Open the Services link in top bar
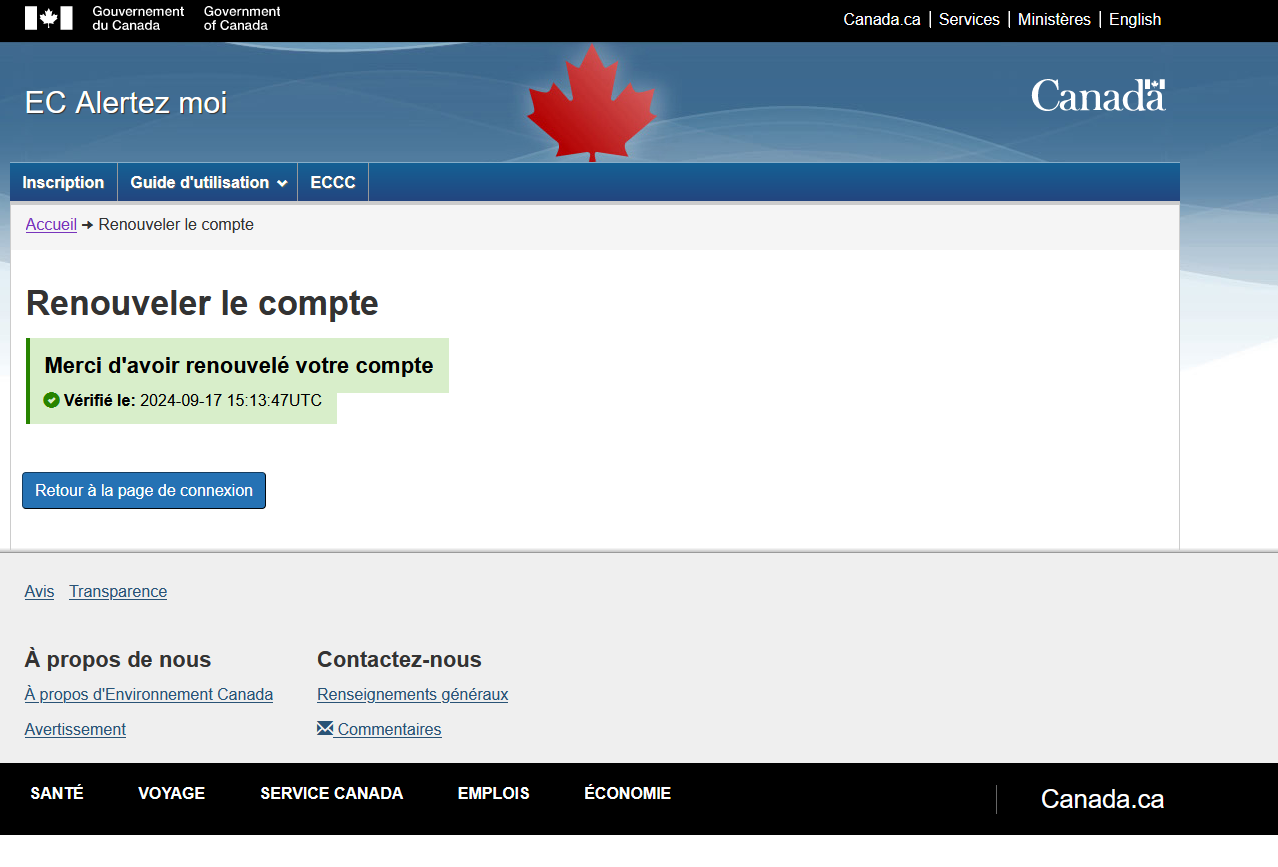The image size is (1278, 867). tap(969, 19)
